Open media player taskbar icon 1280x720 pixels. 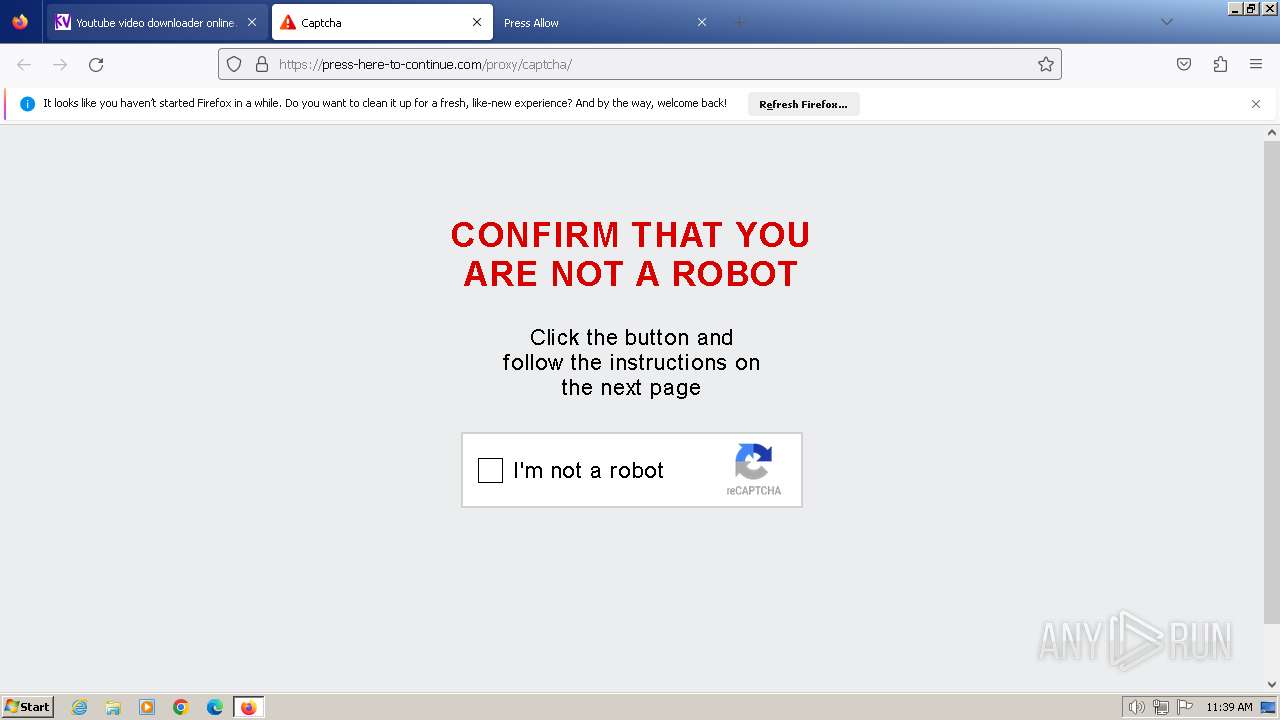[x=147, y=707]
